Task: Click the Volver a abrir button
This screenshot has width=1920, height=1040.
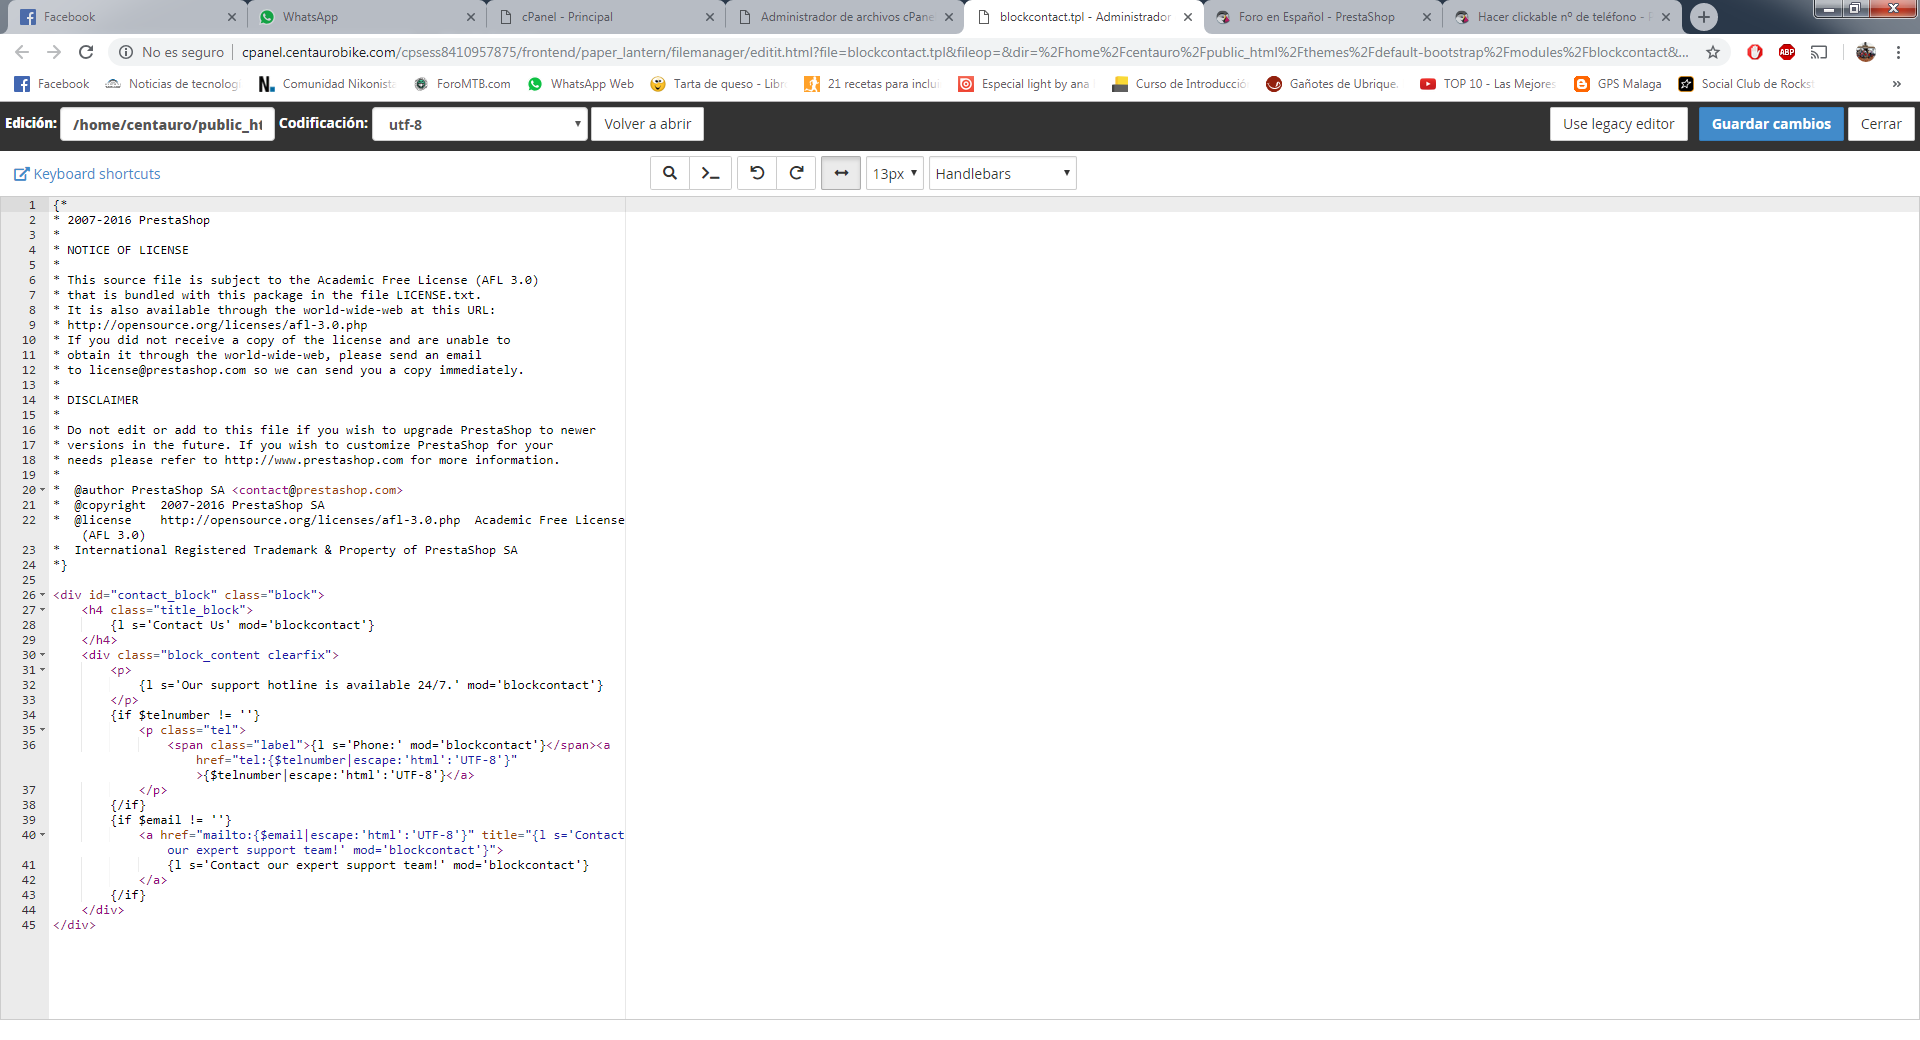Action: click(x=647, y=124)
